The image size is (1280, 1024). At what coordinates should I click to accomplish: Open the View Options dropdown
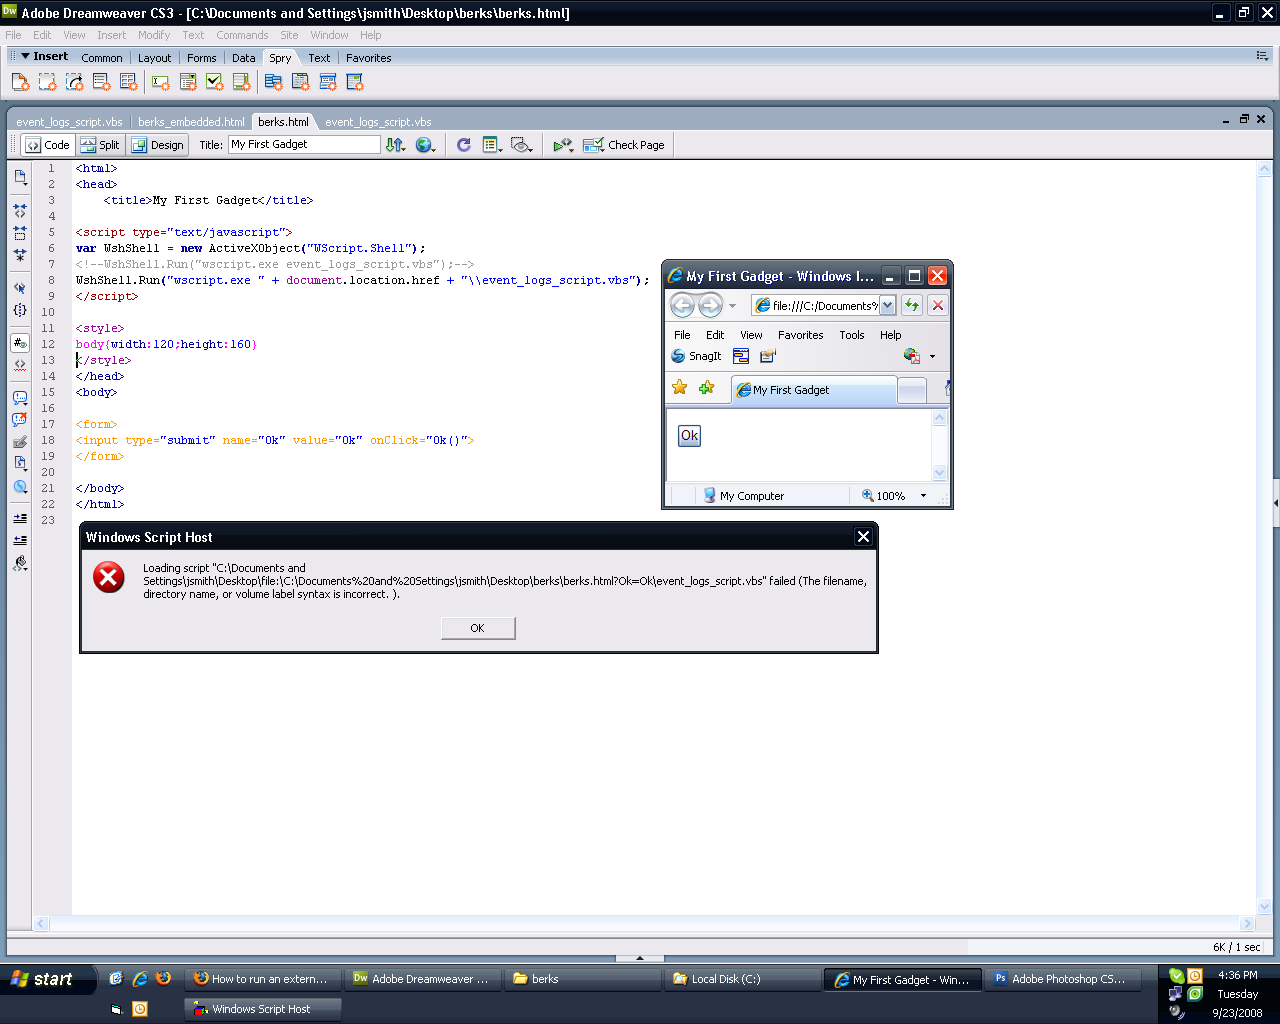coord(492,144)
